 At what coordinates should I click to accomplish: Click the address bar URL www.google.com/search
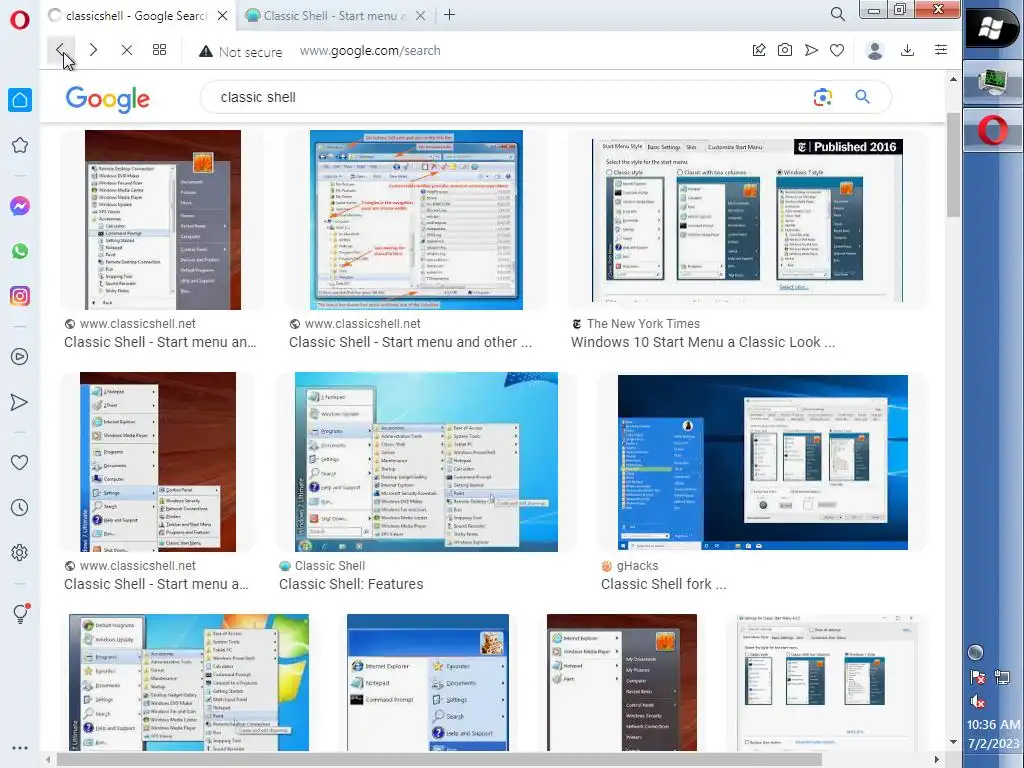point(370,51)
